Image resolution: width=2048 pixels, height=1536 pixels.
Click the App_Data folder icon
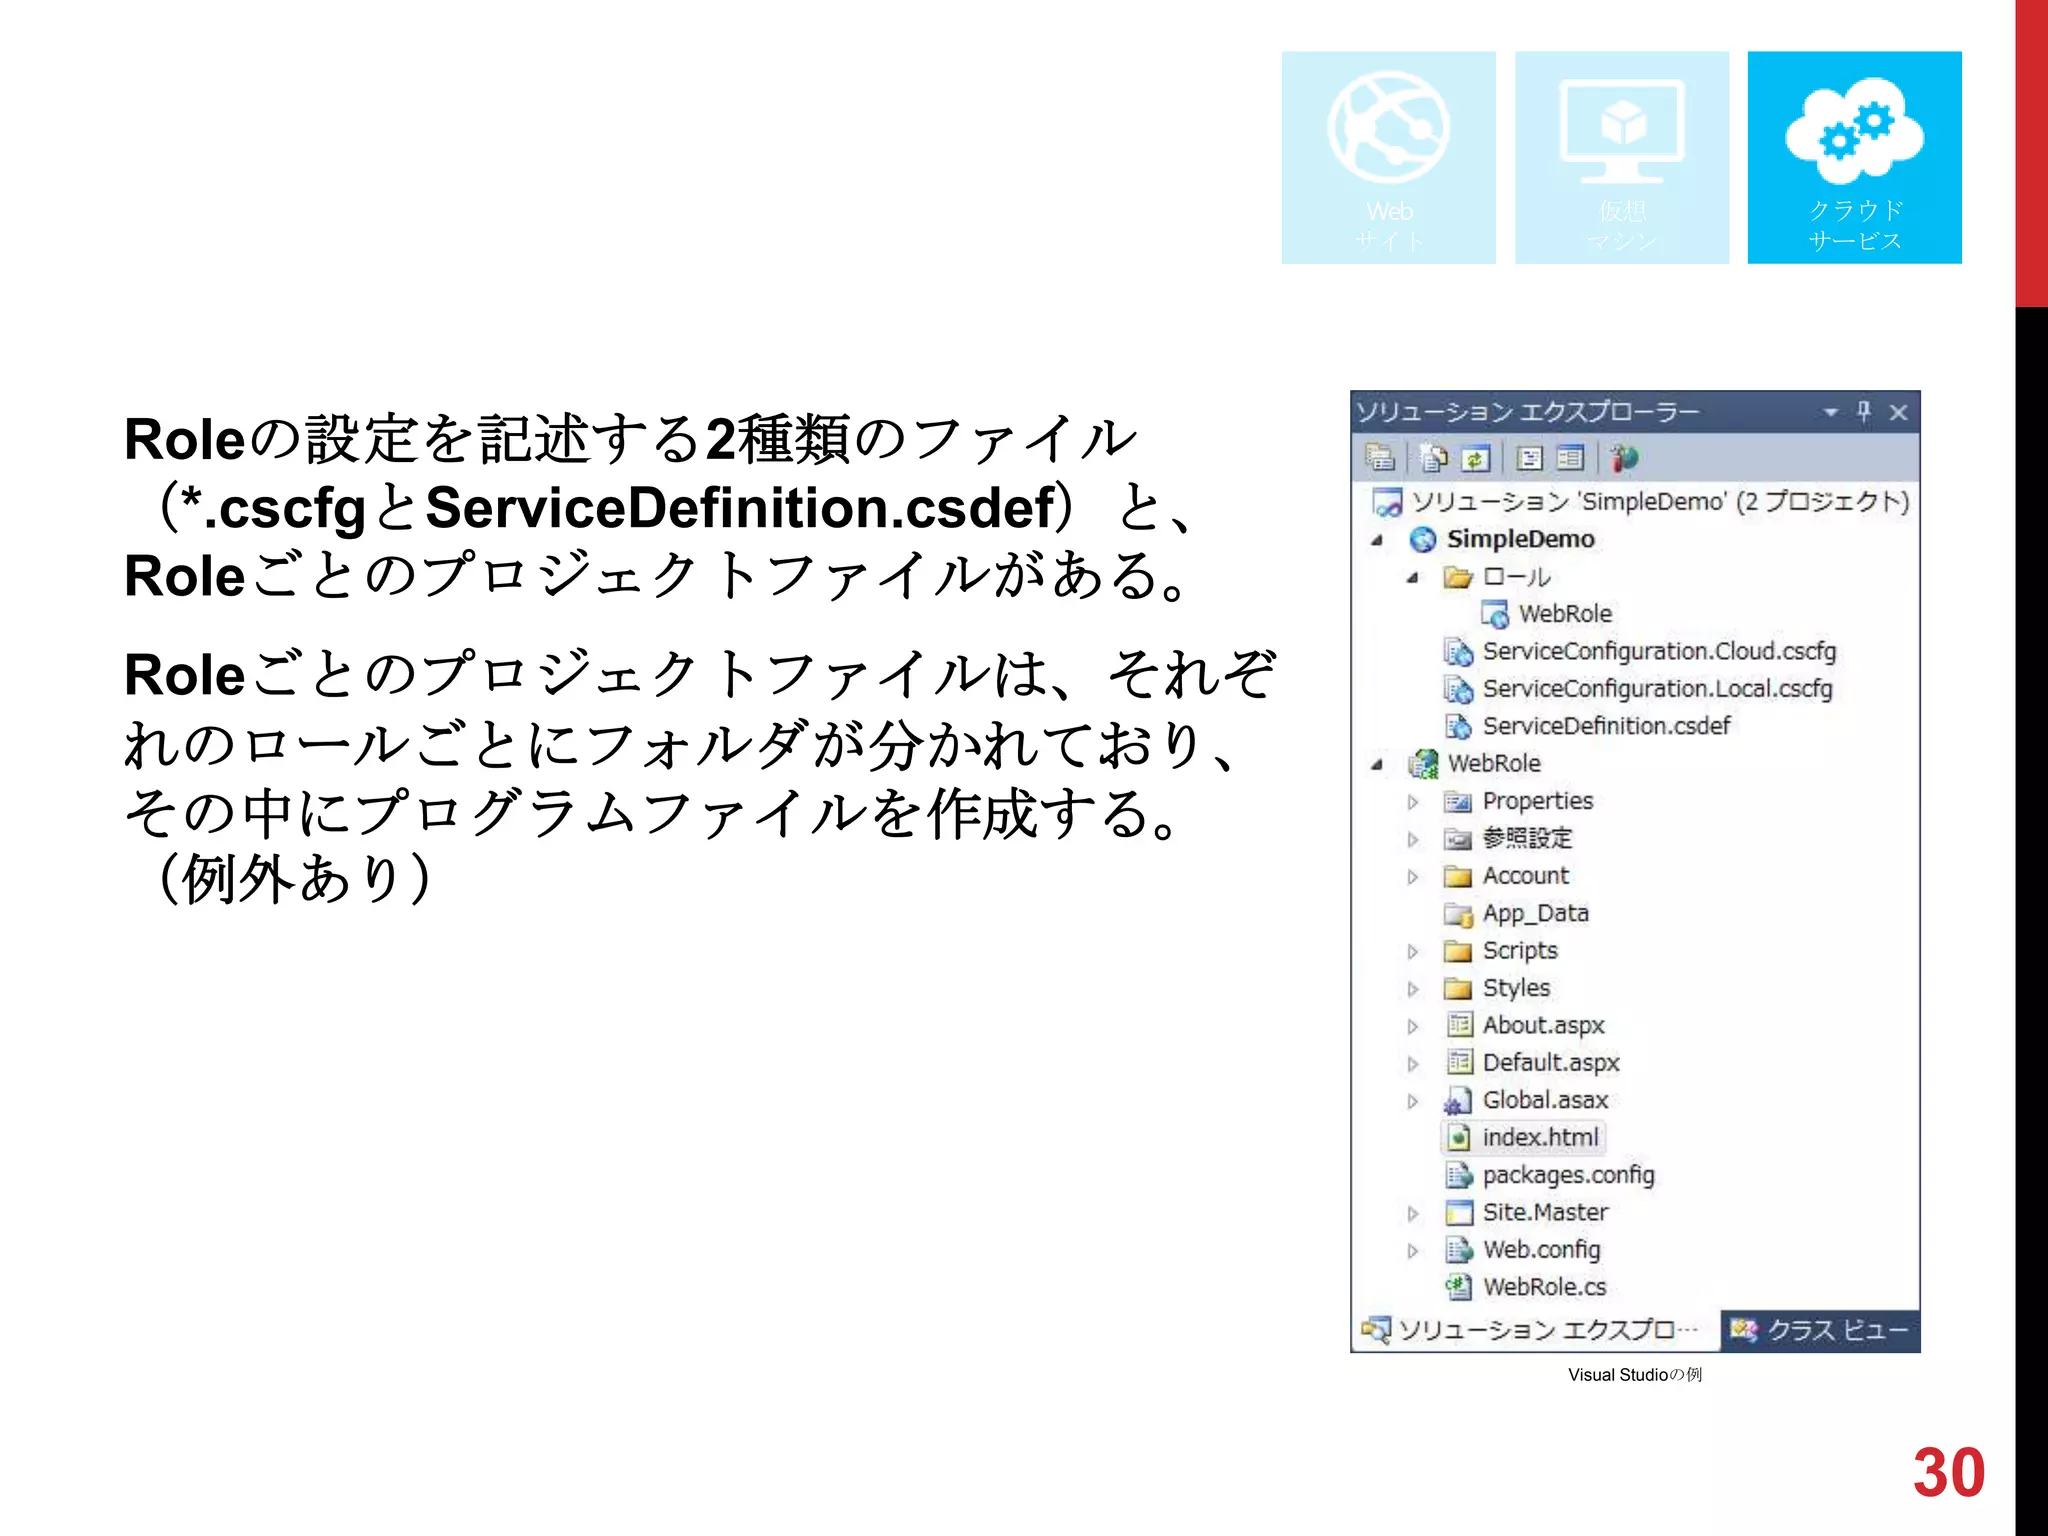1458,914
